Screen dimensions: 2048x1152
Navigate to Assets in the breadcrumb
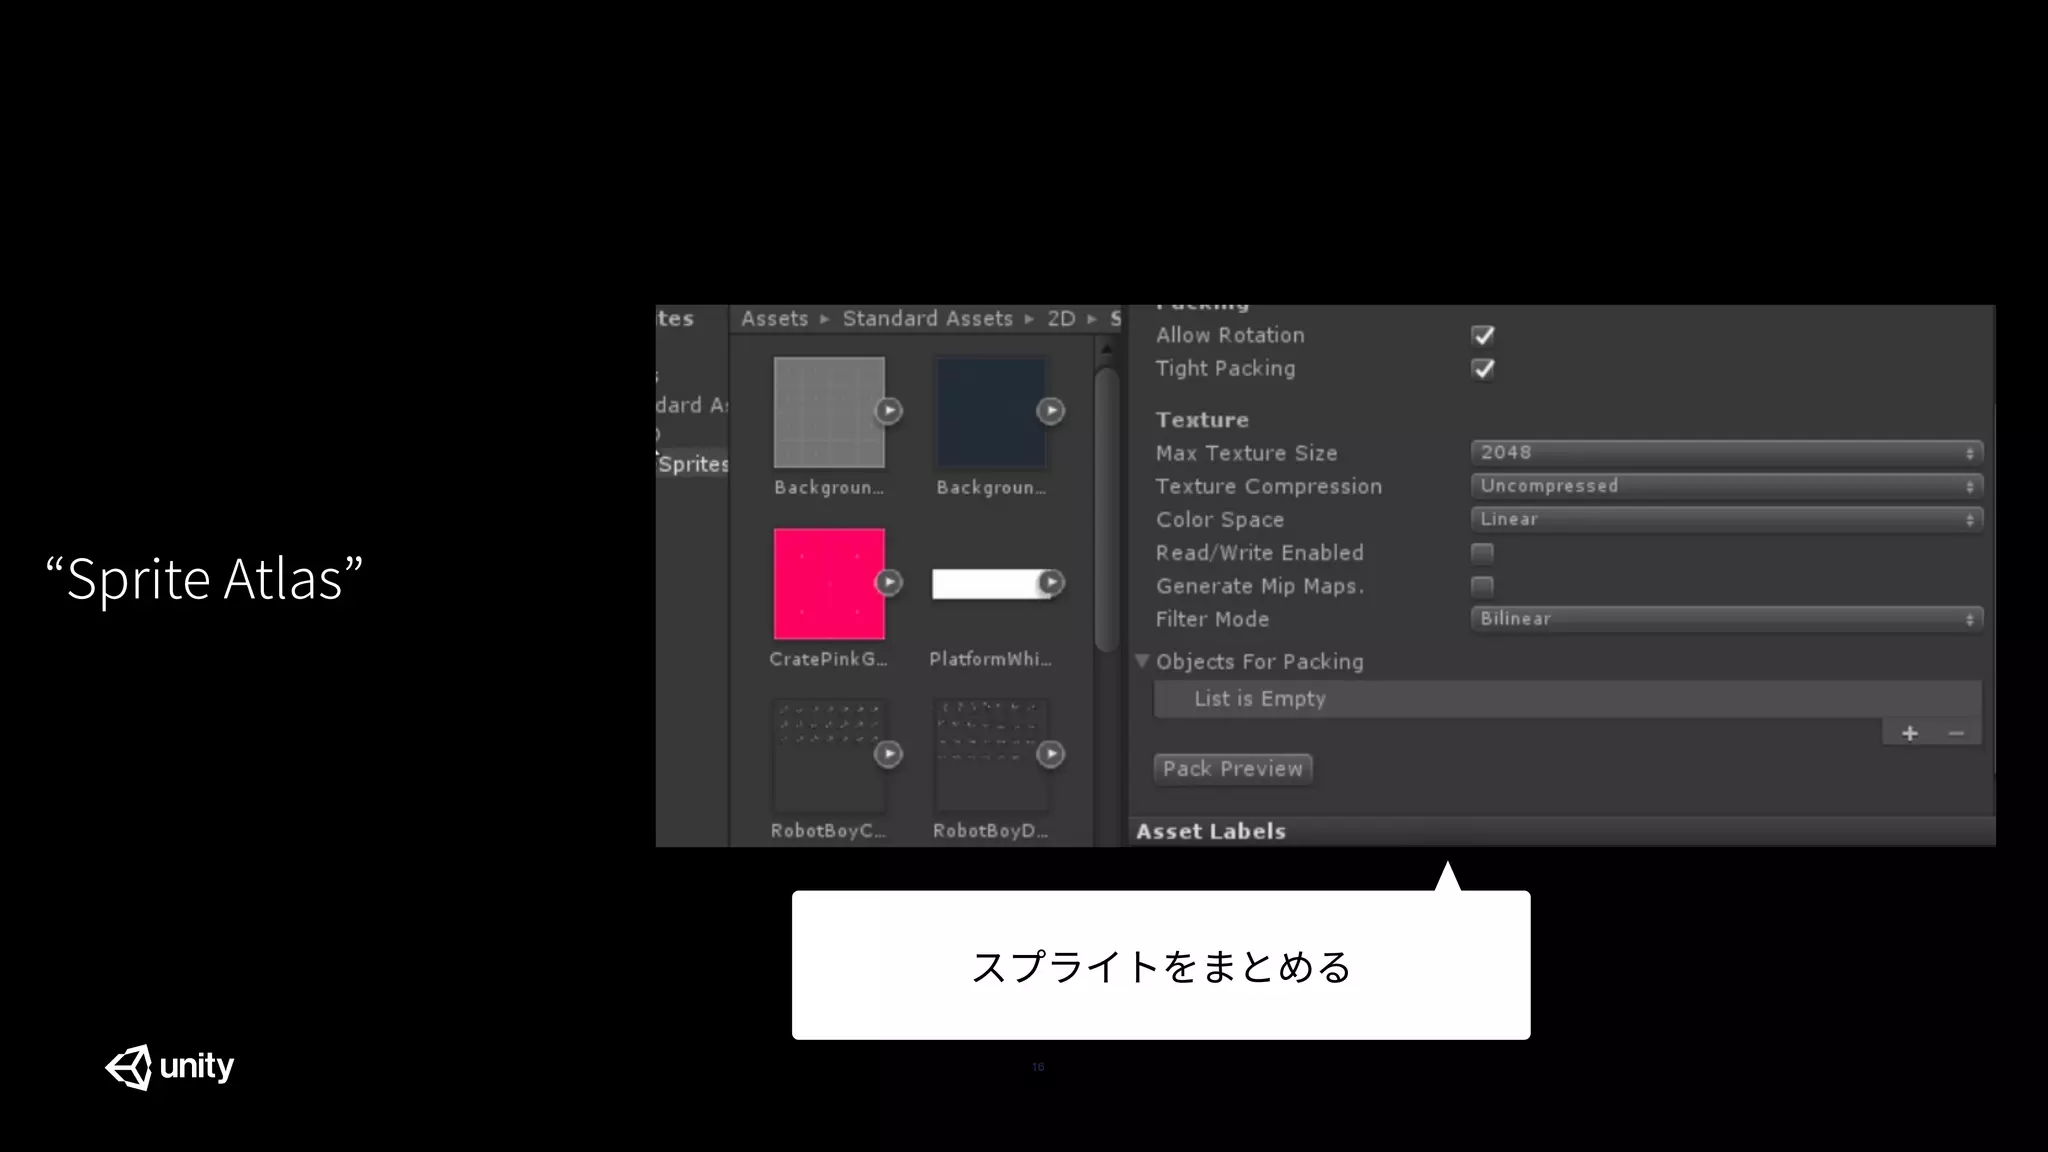pos(774,319)
